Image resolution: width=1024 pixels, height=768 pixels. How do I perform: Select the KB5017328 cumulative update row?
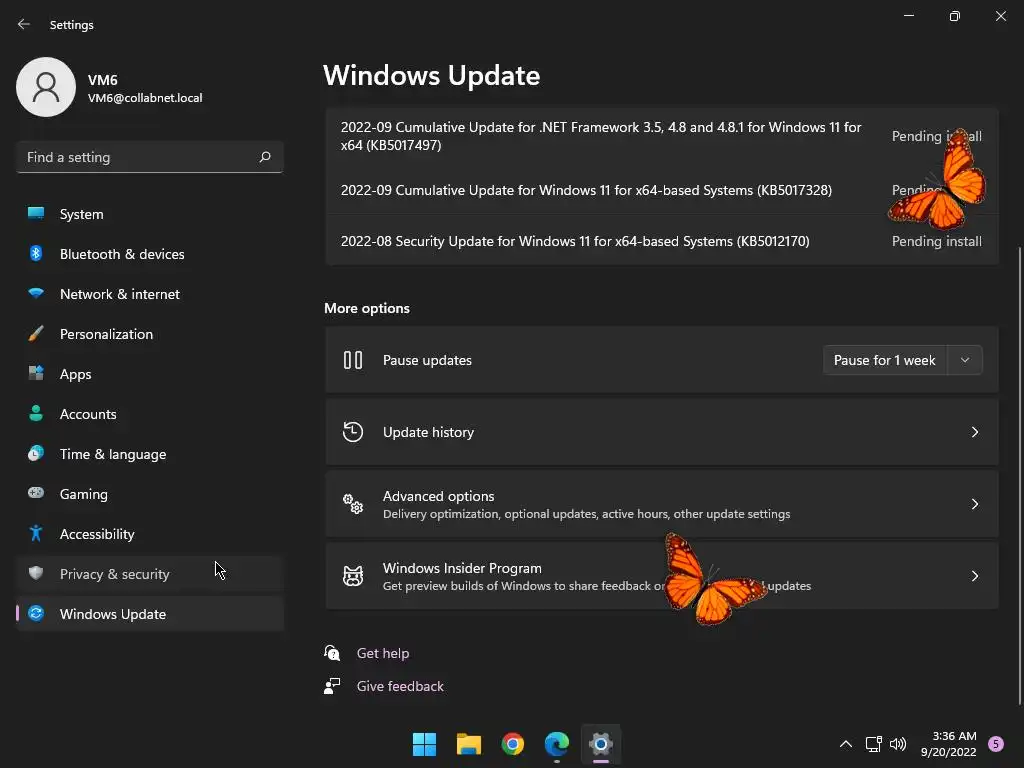pos(662,190)
